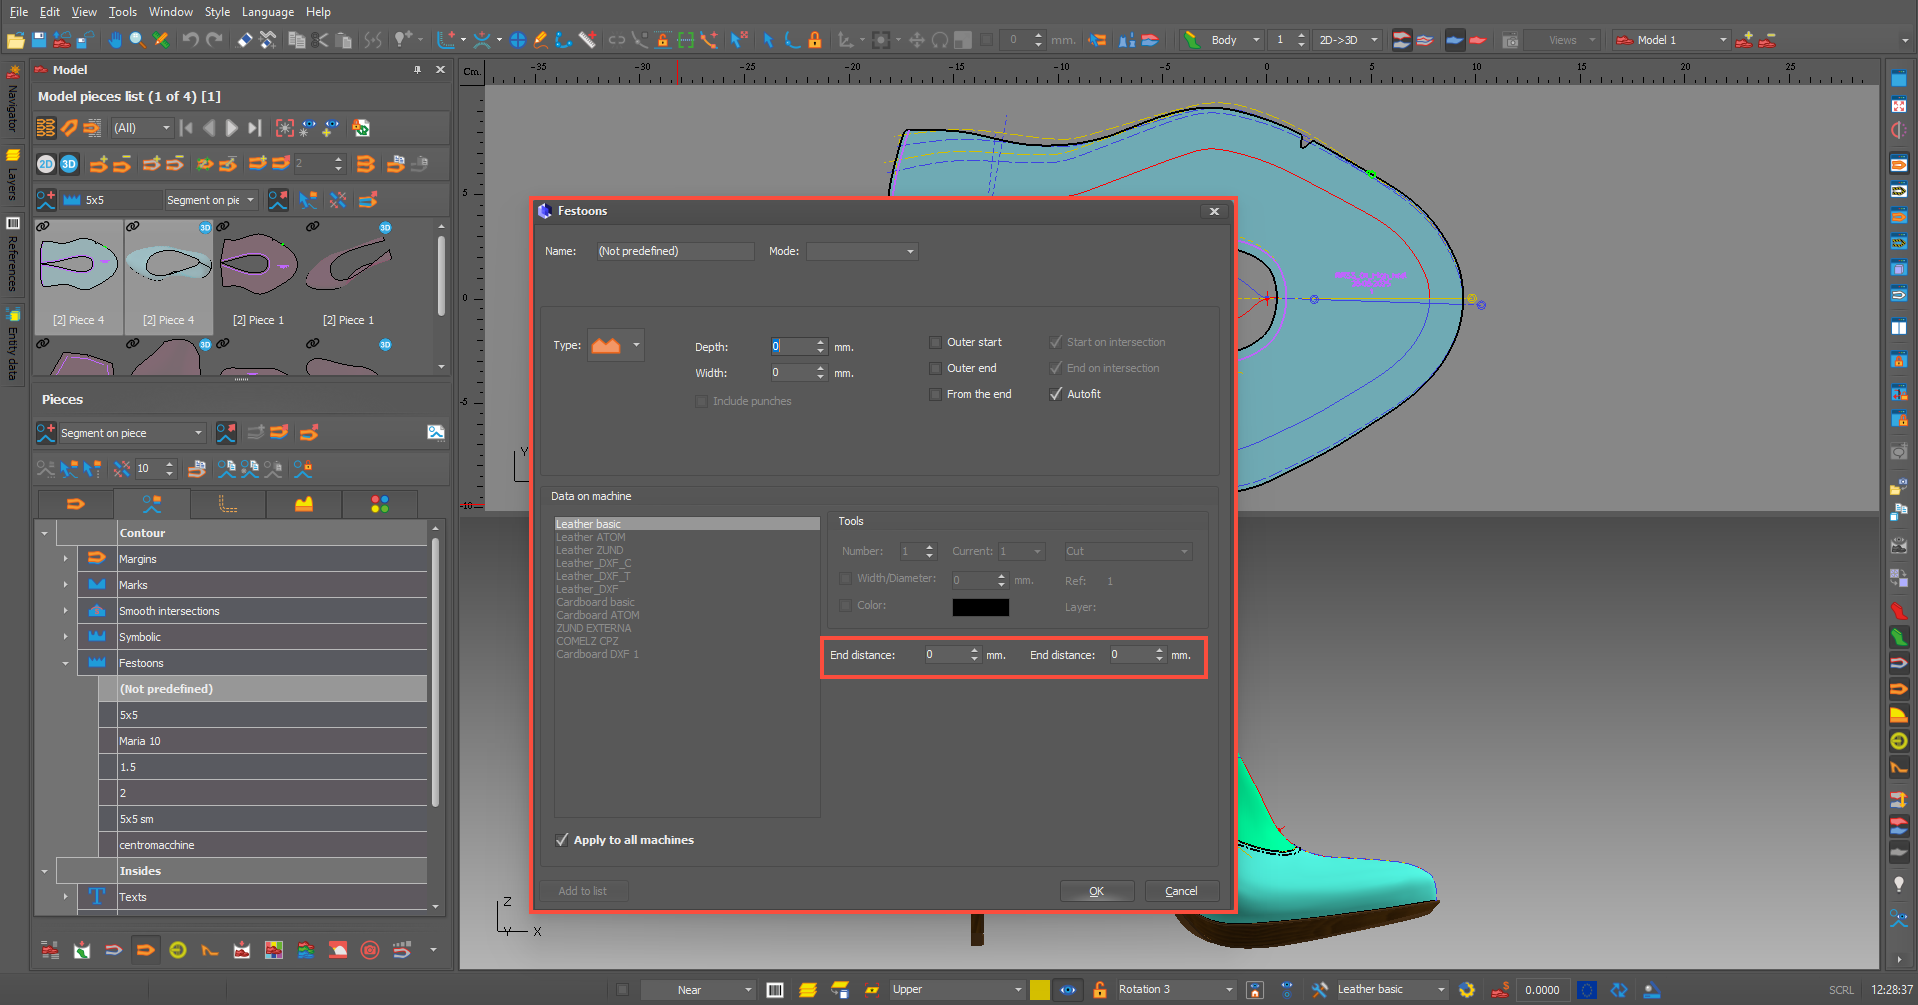Open the Style menu
1918x1005 pixels.
point(217,12)
